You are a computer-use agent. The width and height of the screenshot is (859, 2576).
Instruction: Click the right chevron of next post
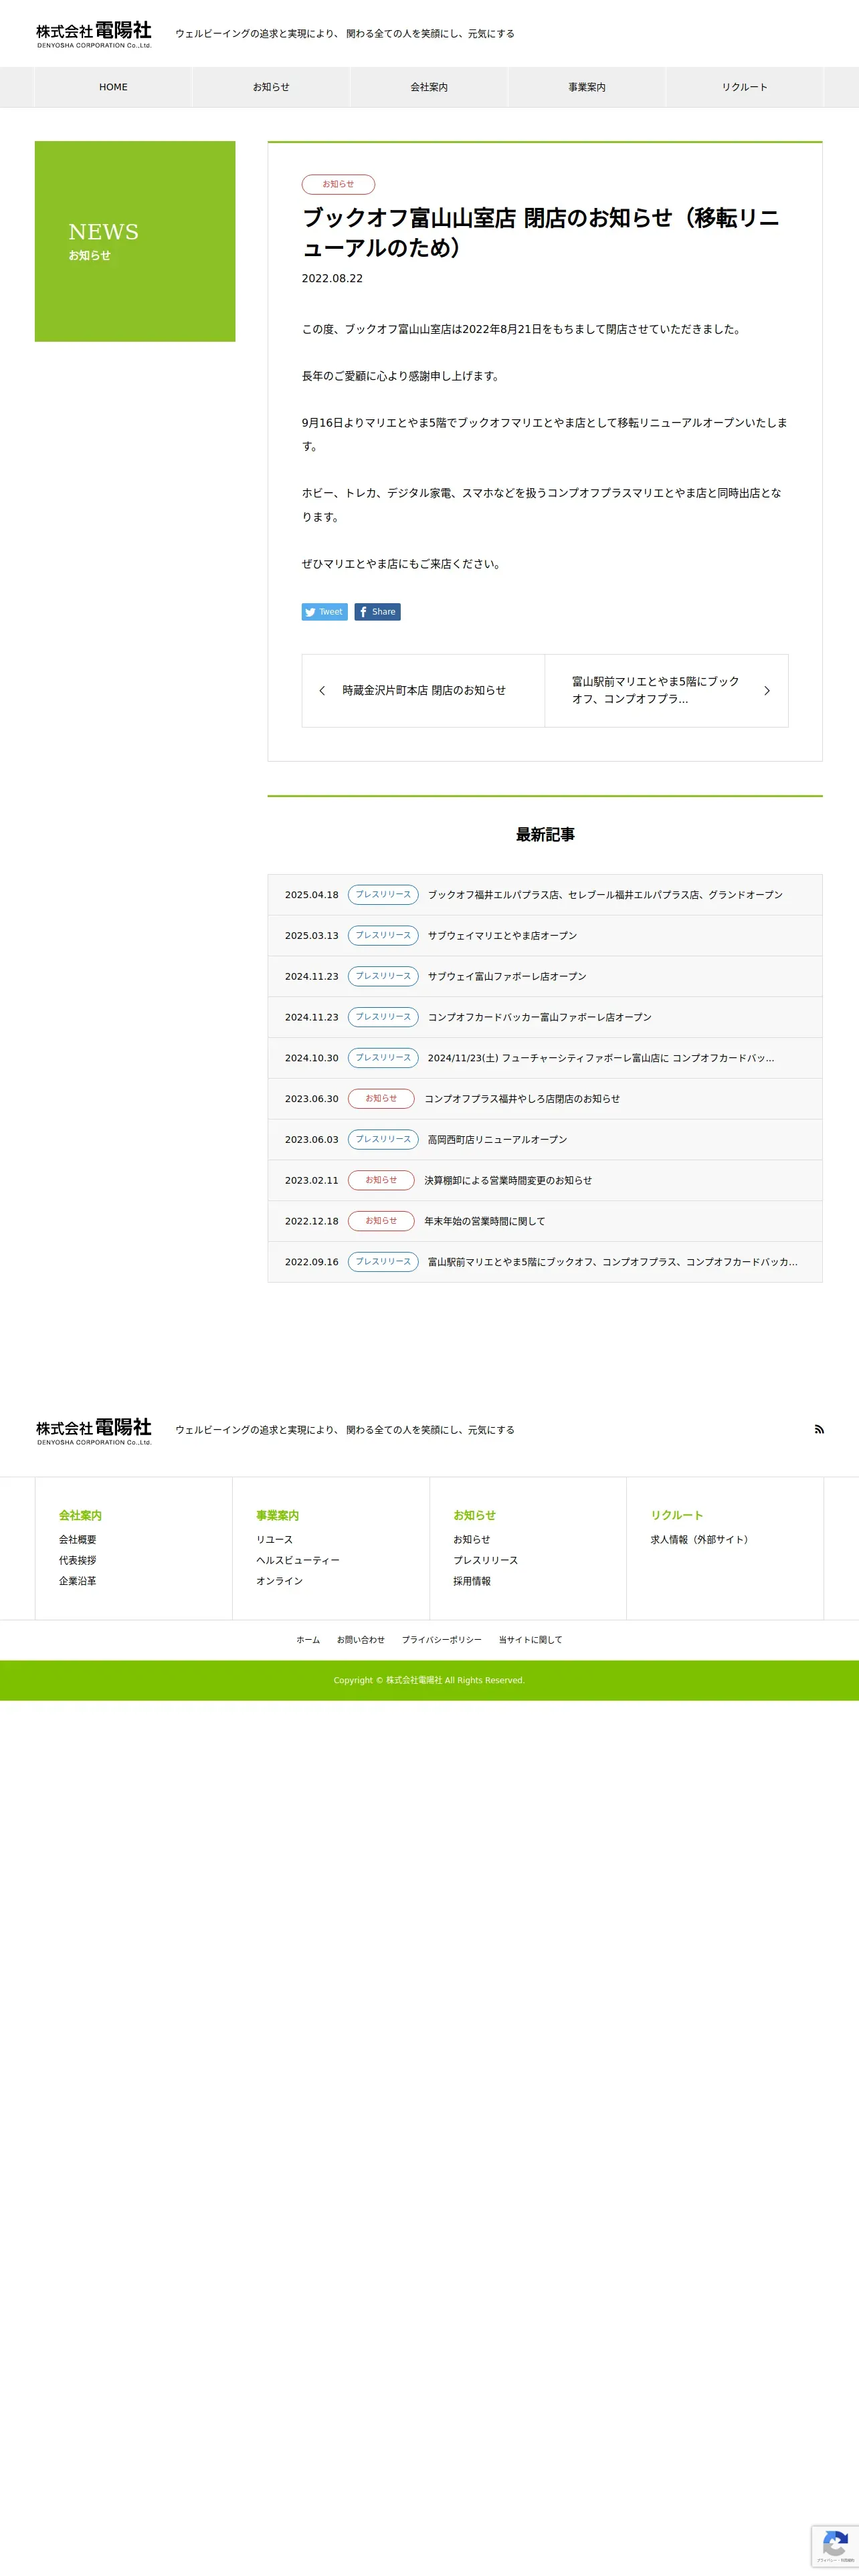(x=767, y=691)
